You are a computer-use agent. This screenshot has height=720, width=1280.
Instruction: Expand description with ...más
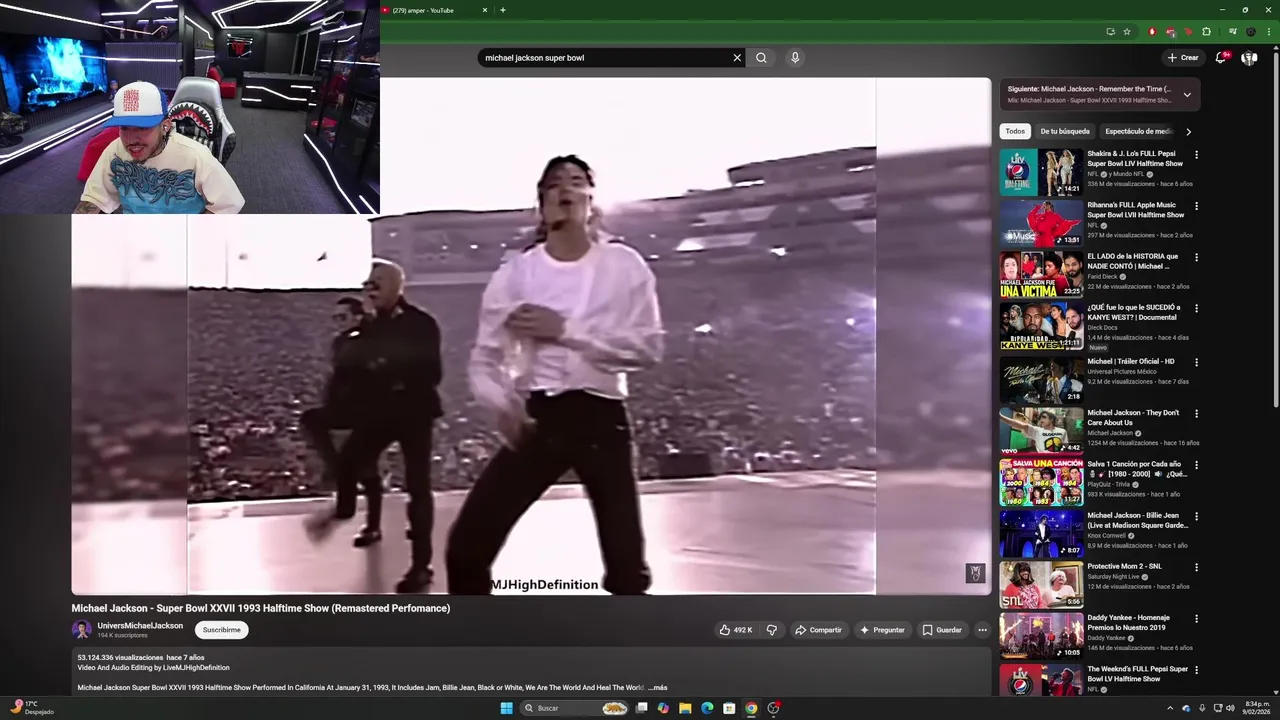coord(657,688)
